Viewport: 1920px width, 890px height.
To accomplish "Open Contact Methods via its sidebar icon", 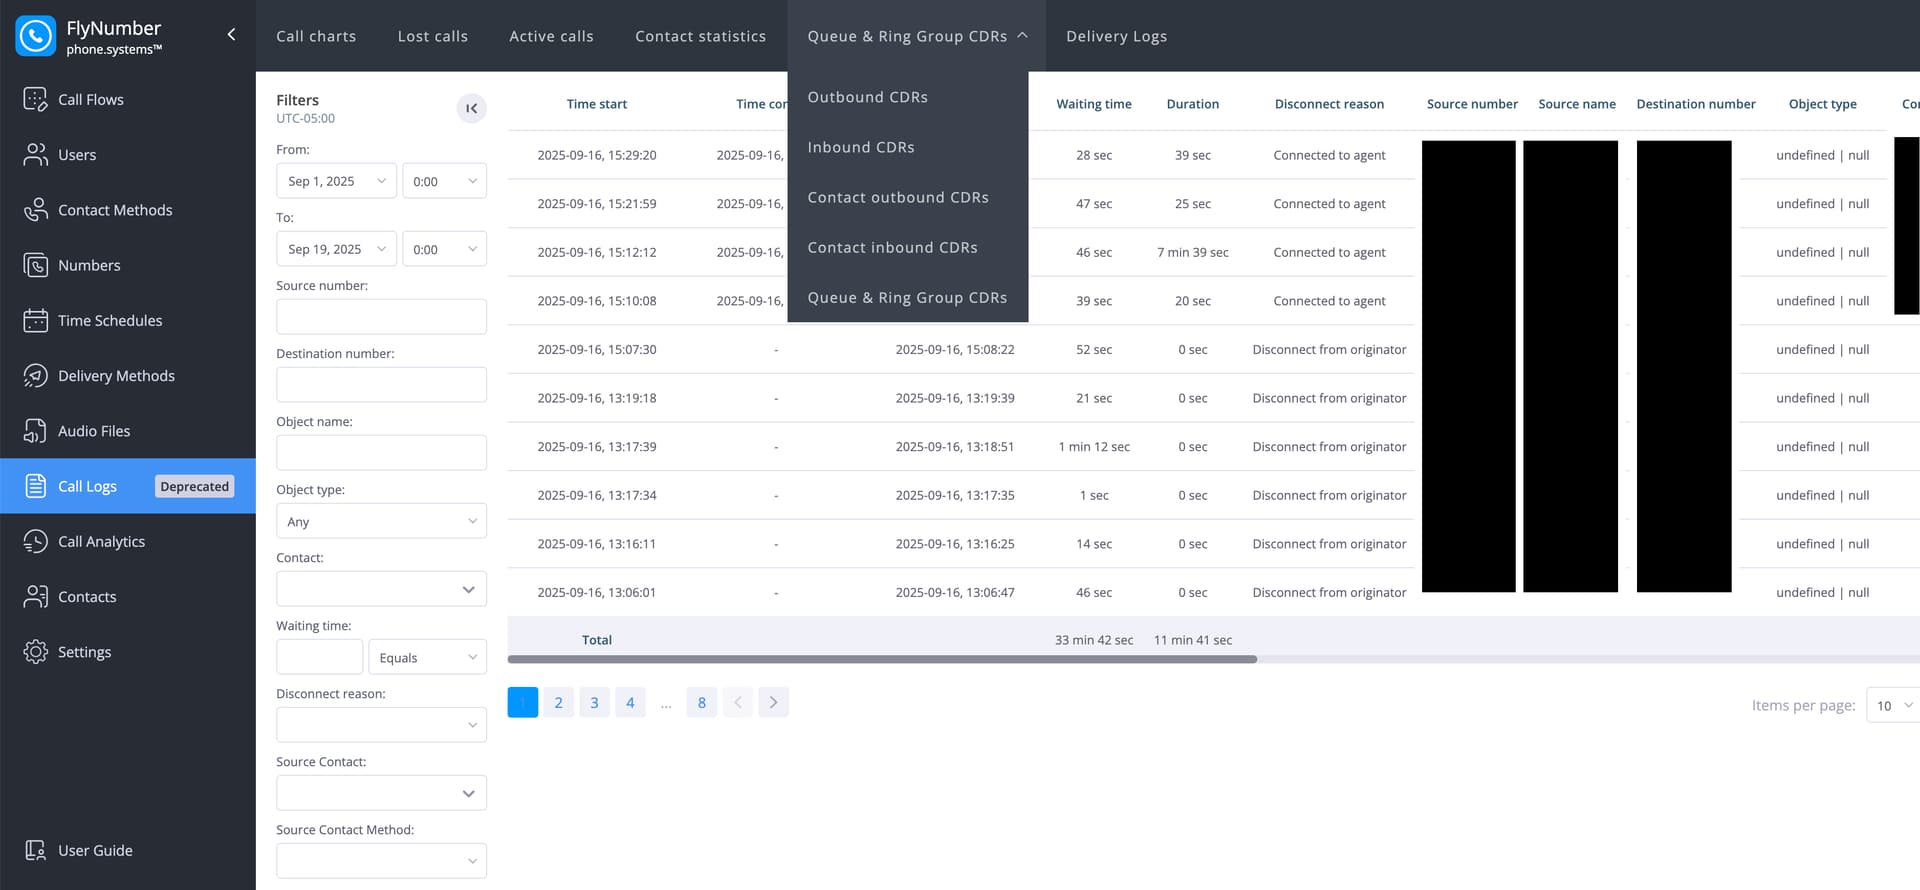I will (x=35, y=210).
